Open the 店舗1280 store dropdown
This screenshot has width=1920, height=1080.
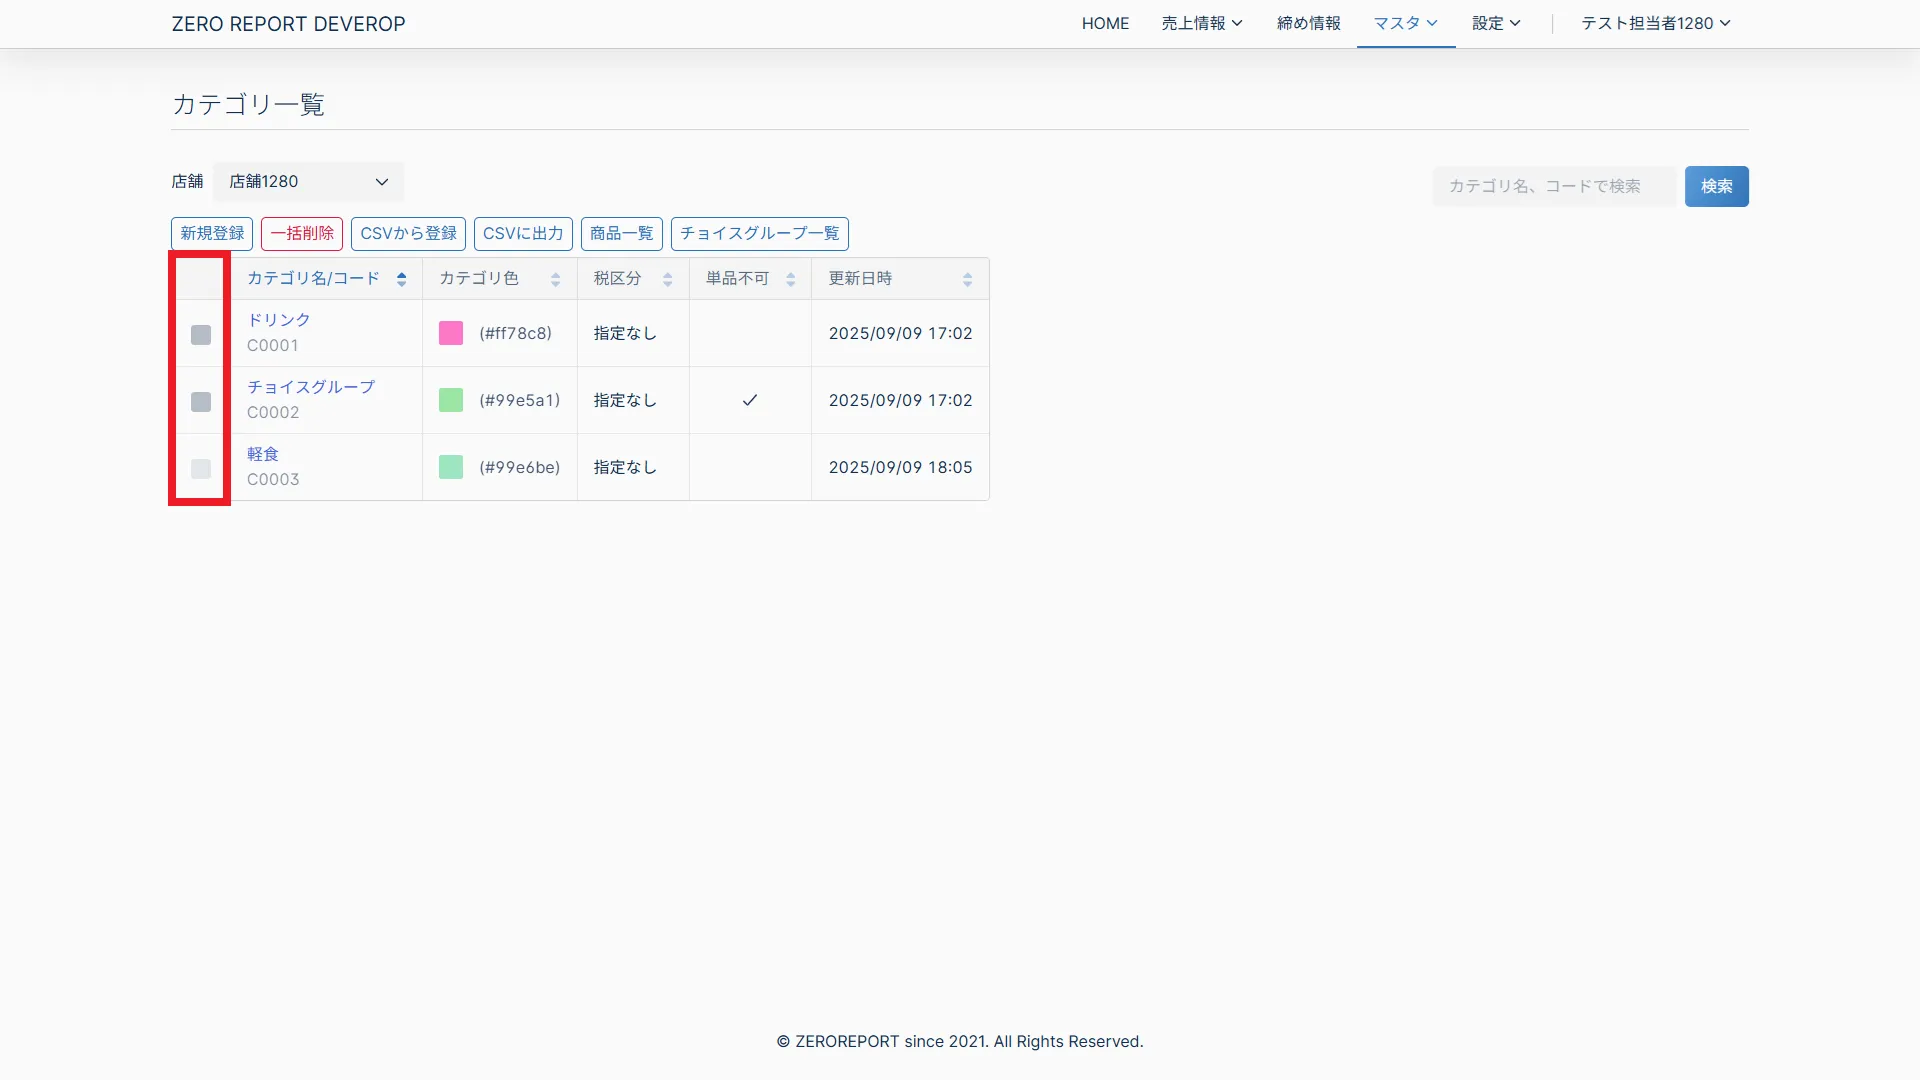tap(308, 182)
